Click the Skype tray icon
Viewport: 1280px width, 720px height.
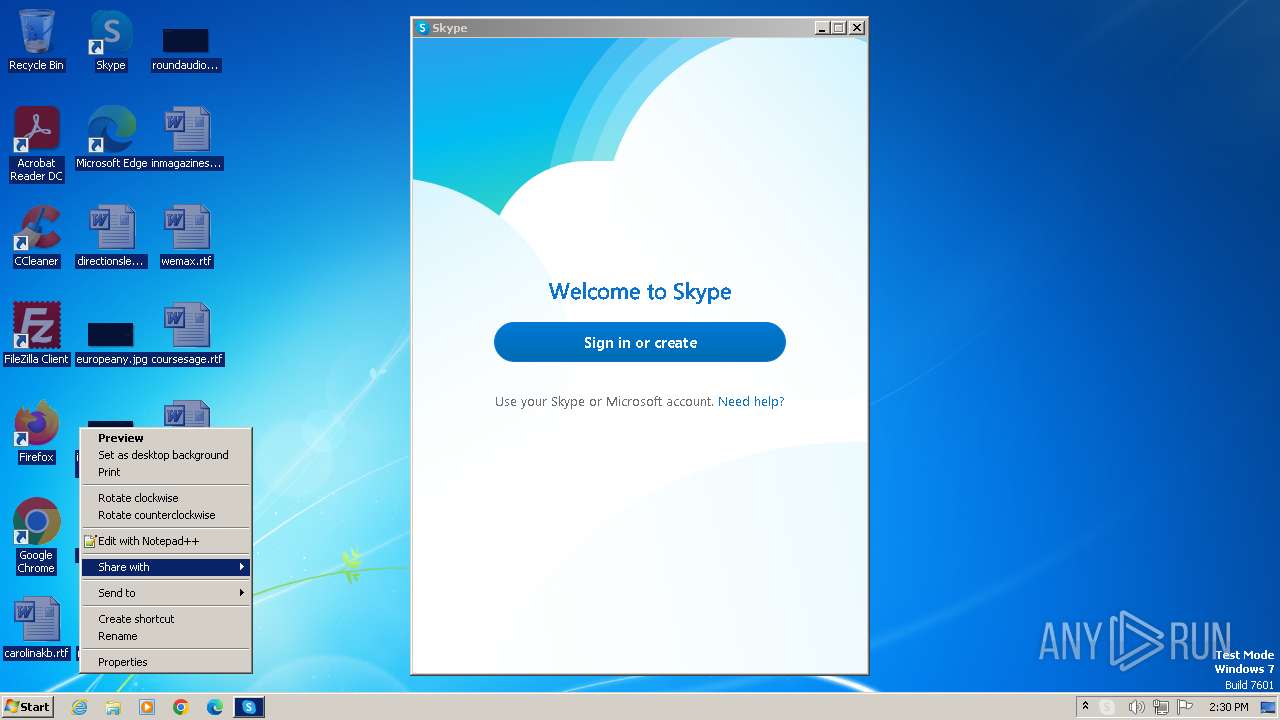tap(1107, 707)
